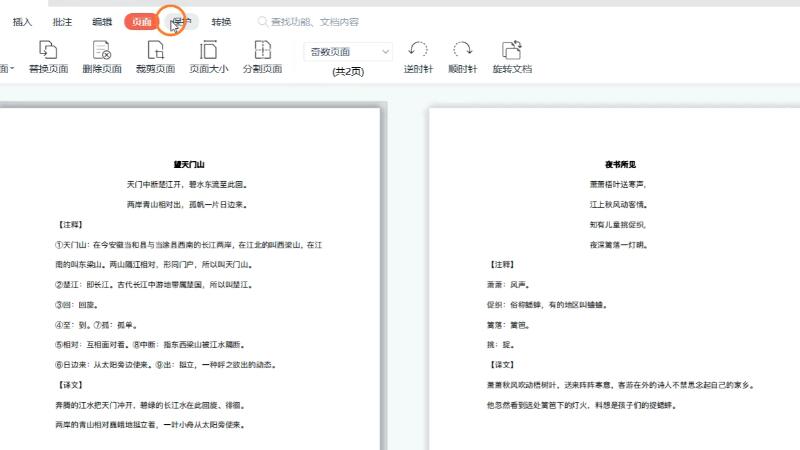
Task: Expand the 奇数页面 page range dropdown
Action: point(348,51)
